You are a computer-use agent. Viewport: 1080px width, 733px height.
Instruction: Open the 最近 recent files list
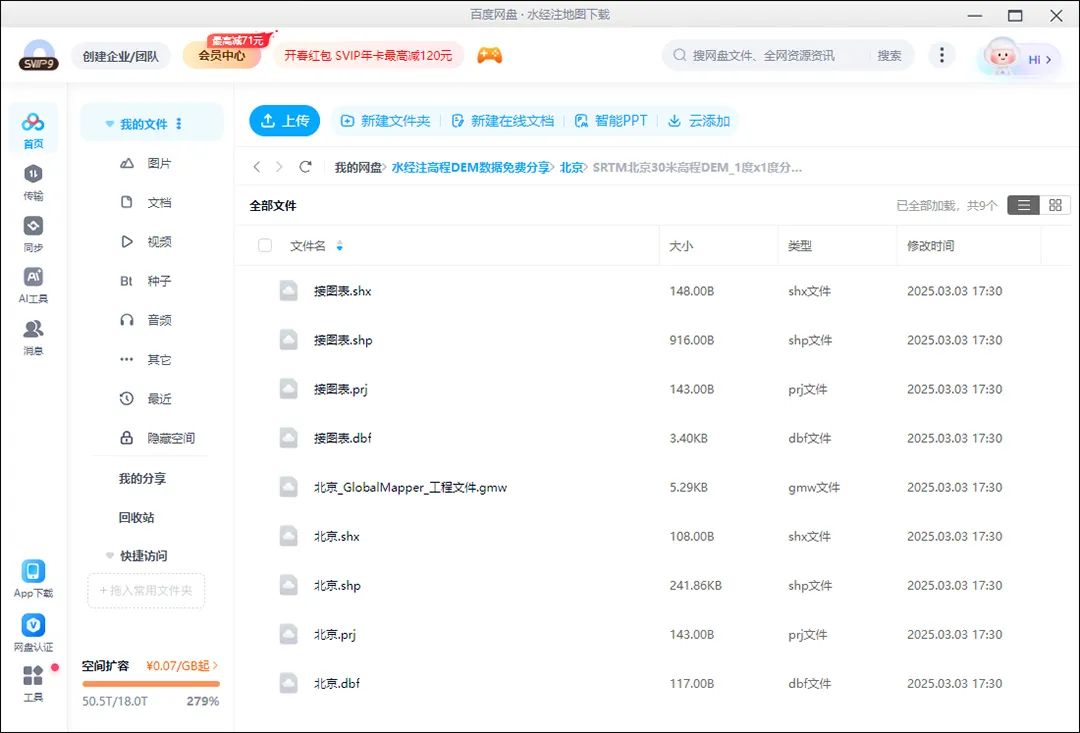click(x=146, y=399)
